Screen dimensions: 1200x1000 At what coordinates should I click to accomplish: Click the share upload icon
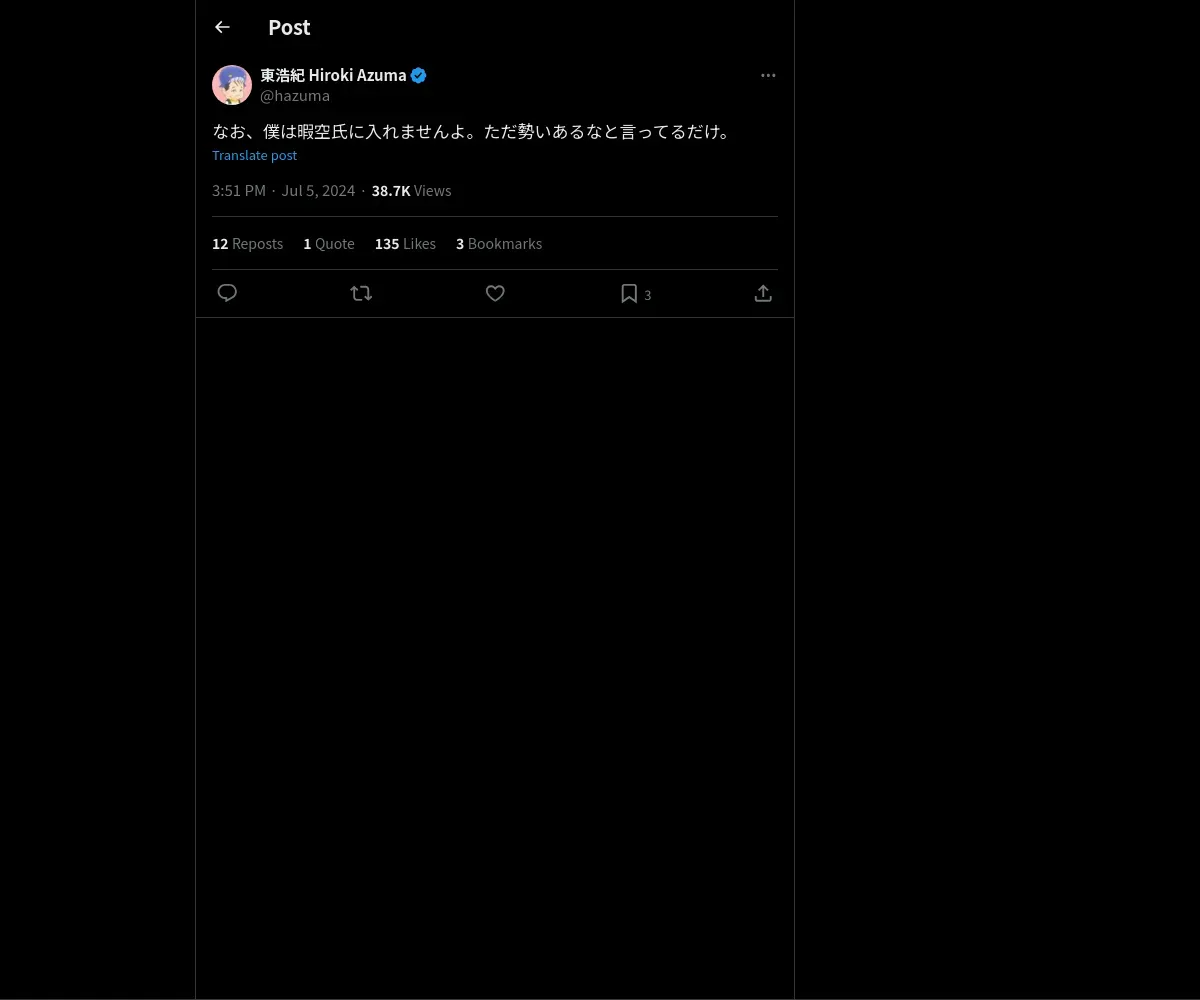pyautogui.click(x=763, y=293)
